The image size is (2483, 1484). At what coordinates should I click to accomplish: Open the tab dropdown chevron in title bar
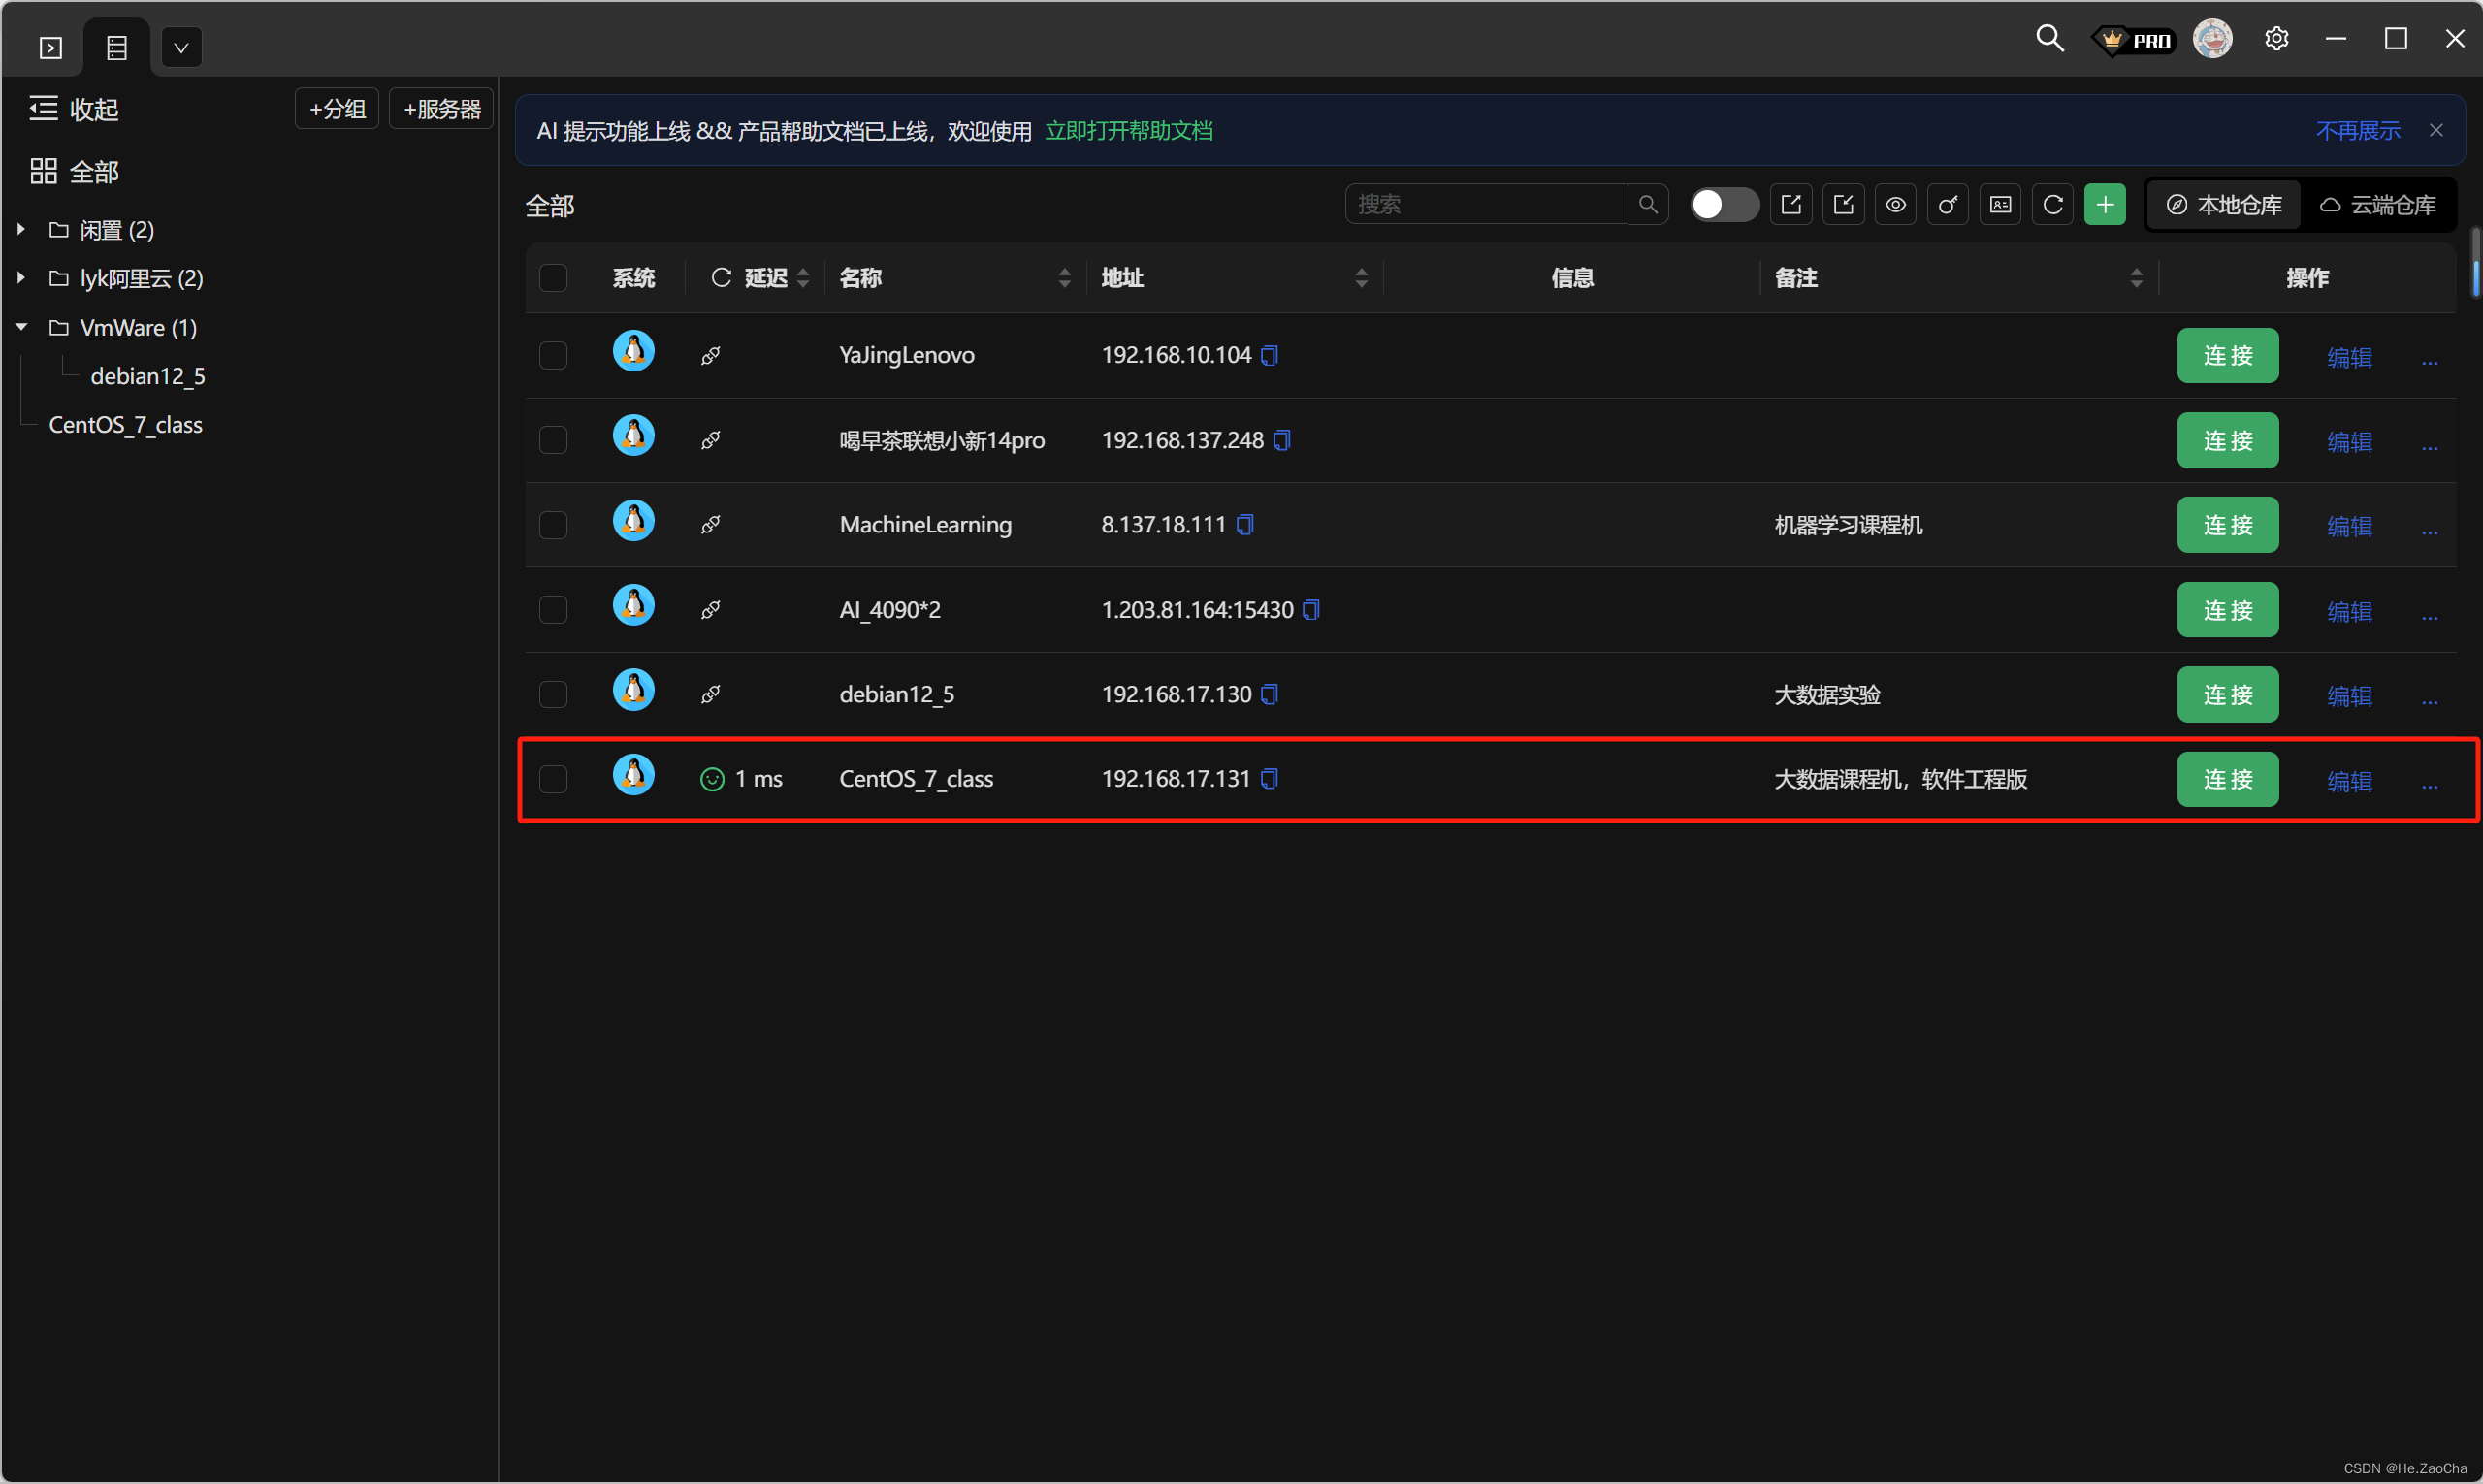pyautogui.click(x=181, y=47)
